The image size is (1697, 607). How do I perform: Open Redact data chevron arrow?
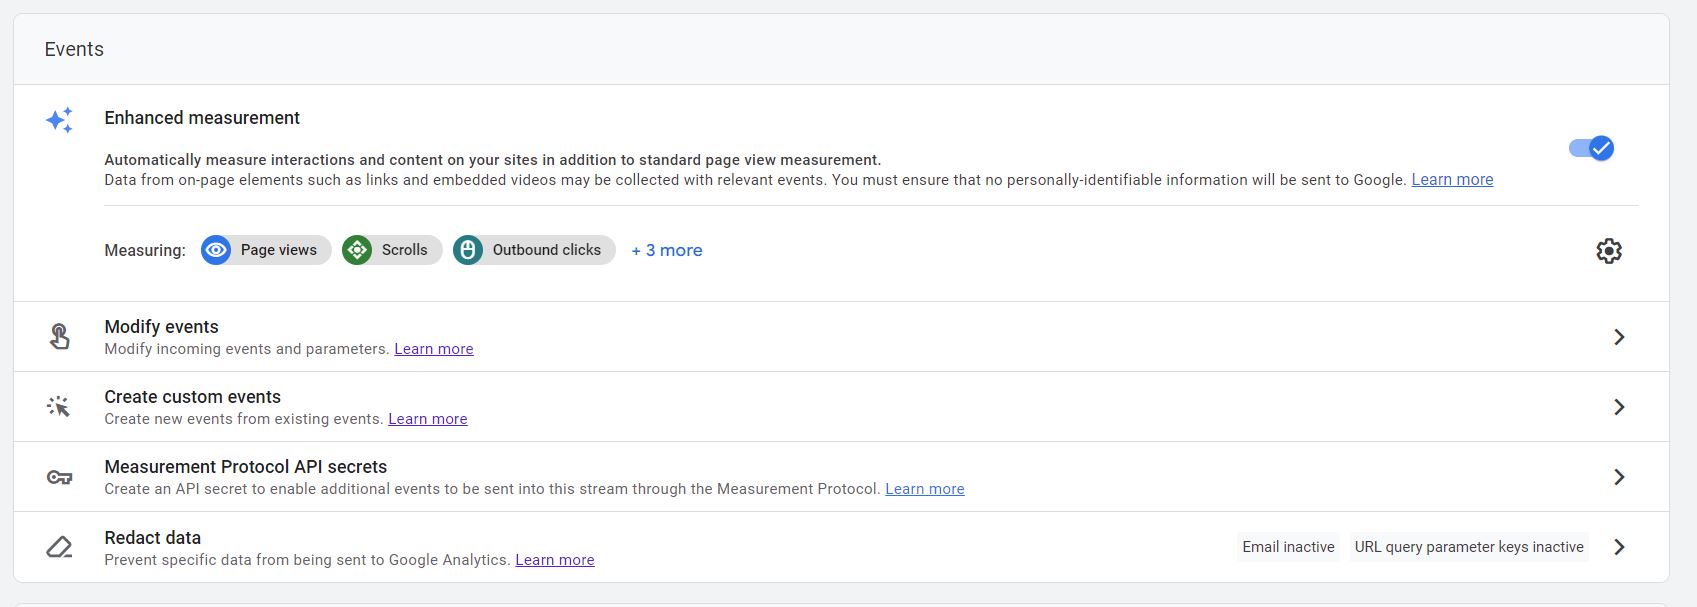point(1619,547)
